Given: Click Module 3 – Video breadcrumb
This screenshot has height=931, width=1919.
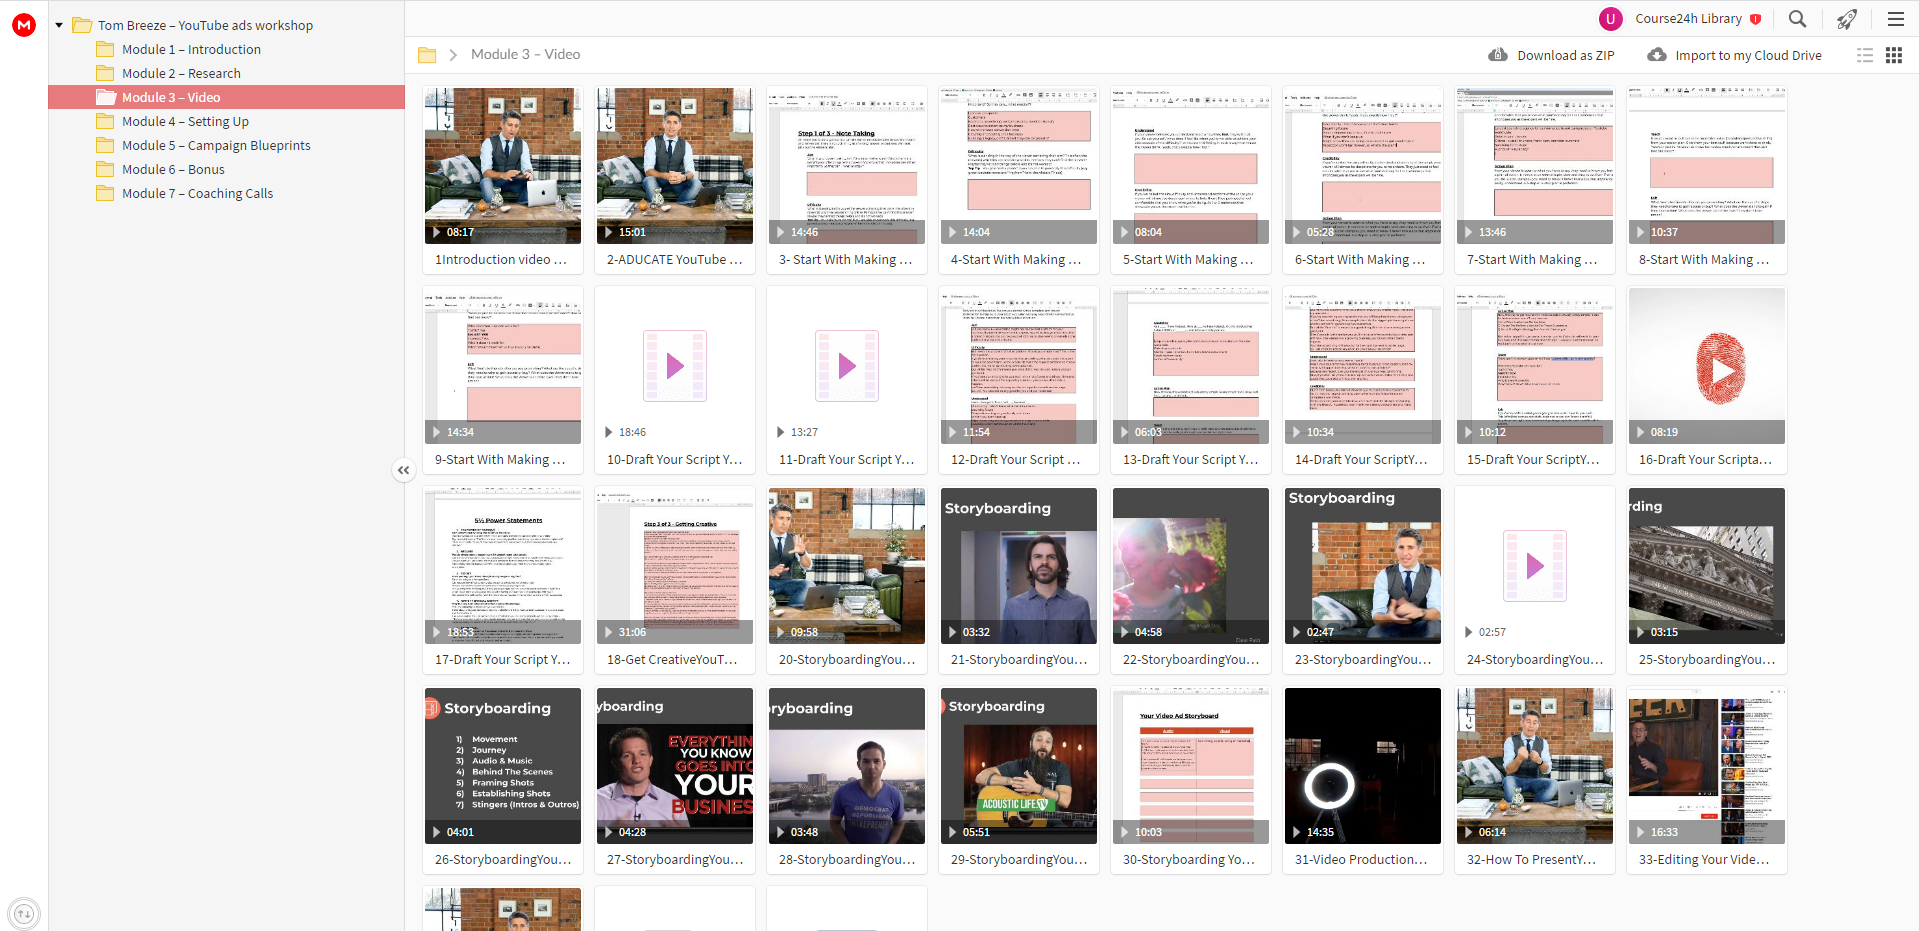Looking at the screenshot, I should (x=525, y=54).
